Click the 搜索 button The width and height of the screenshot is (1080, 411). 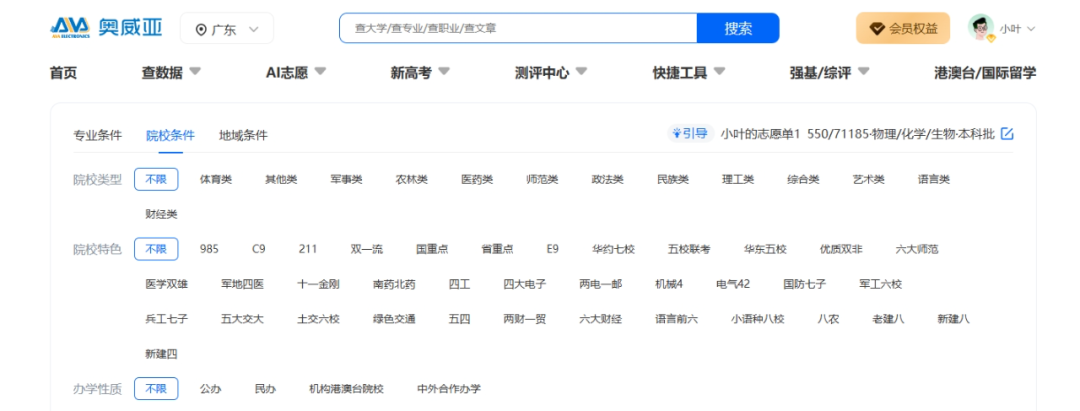click(738, 28)
